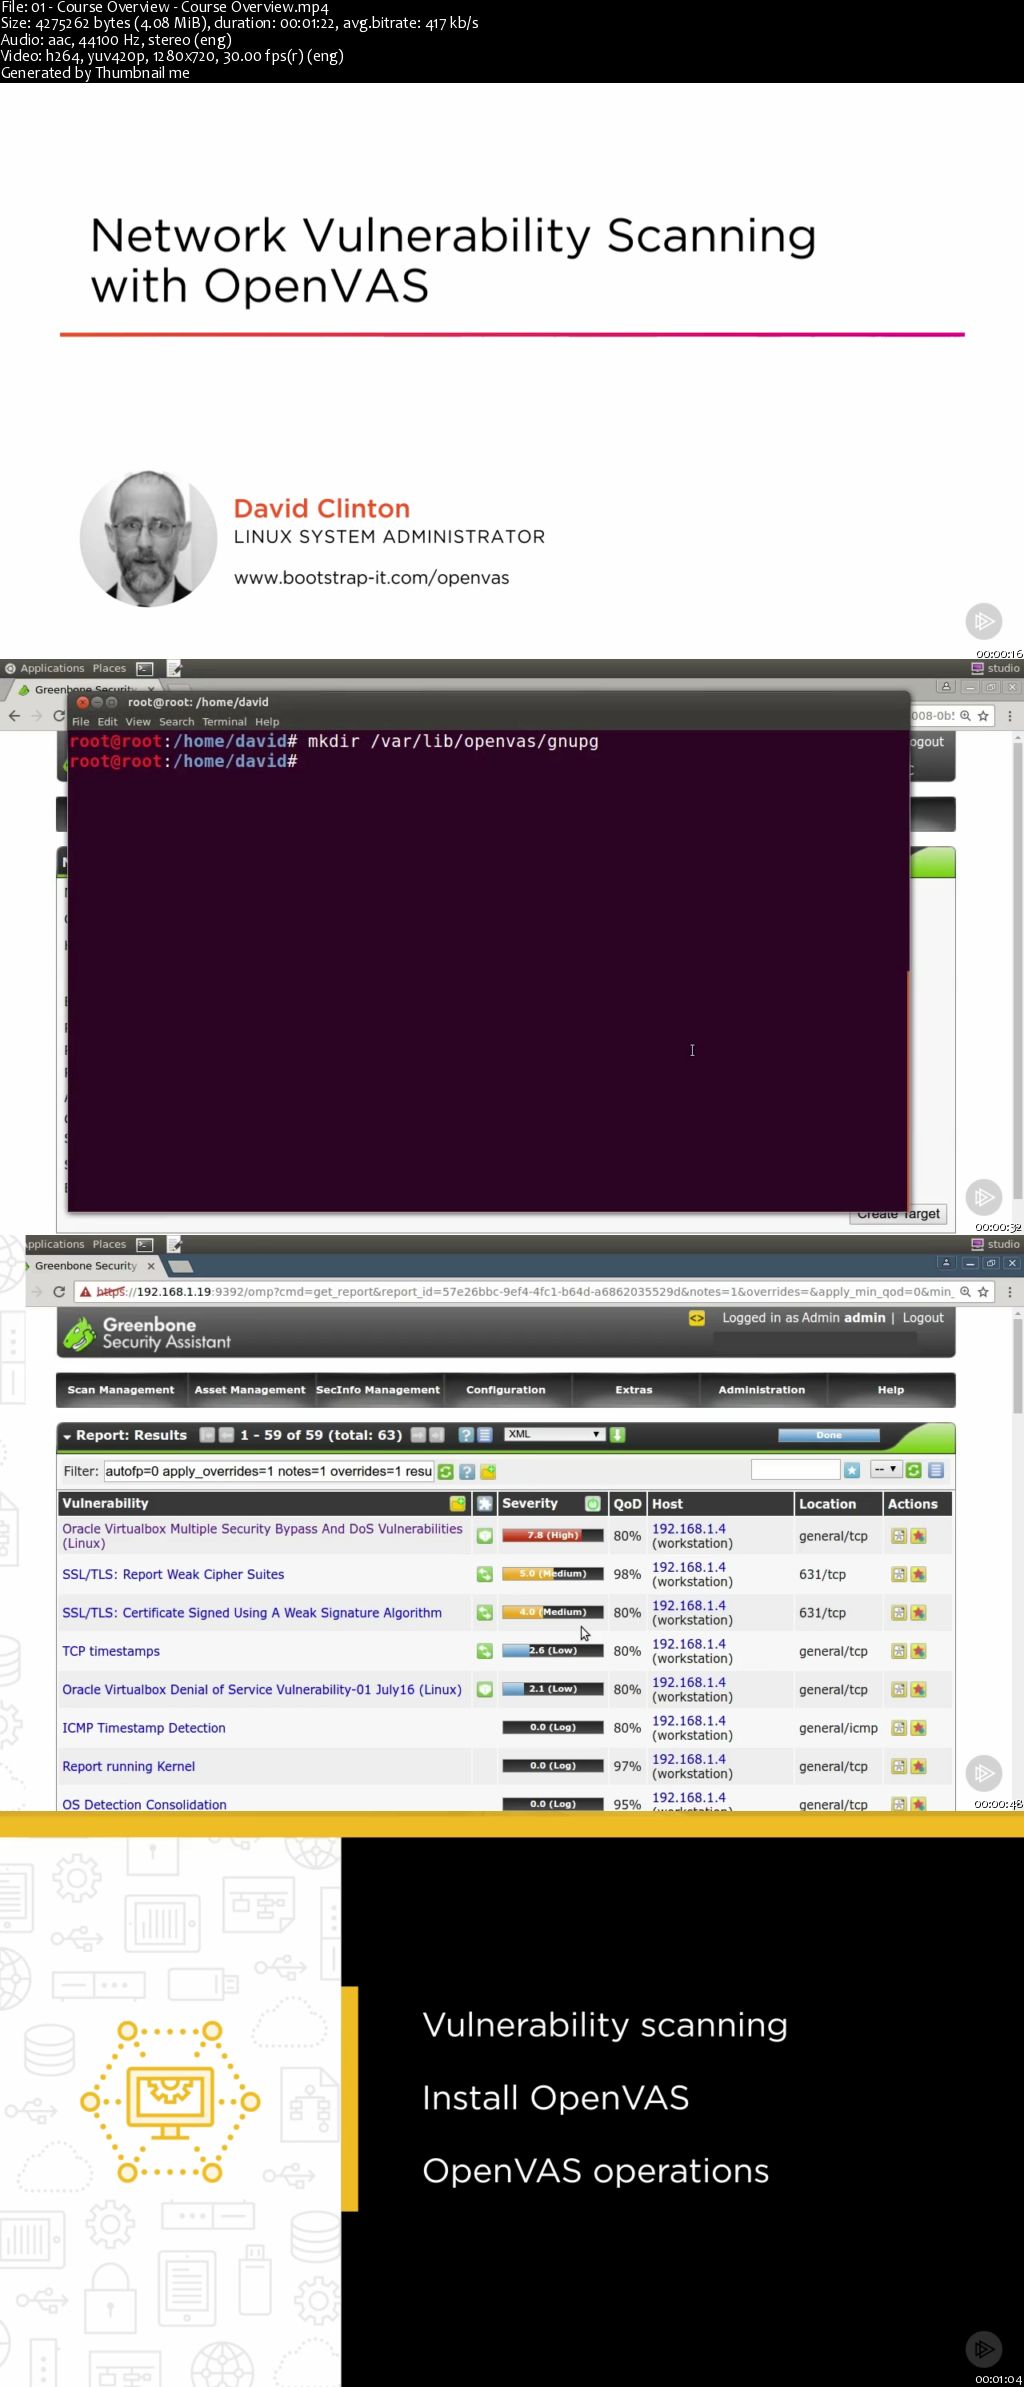The height and width of the screenshot is (2387, 1024).
Task: Sort results by the Location column
Action: click(827, 1504)
